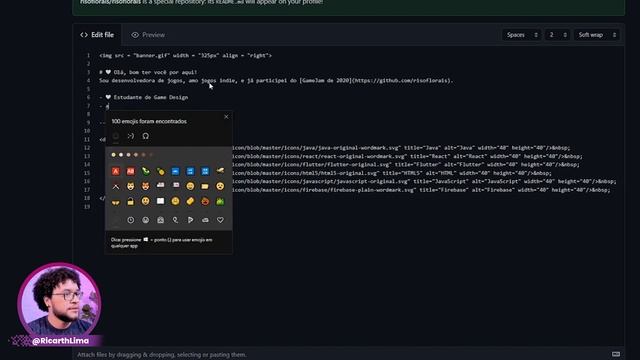This screenshot has height=360, width=640.
Task: Open the Spaces indent mode dropdown
Action: coord(522,35)
